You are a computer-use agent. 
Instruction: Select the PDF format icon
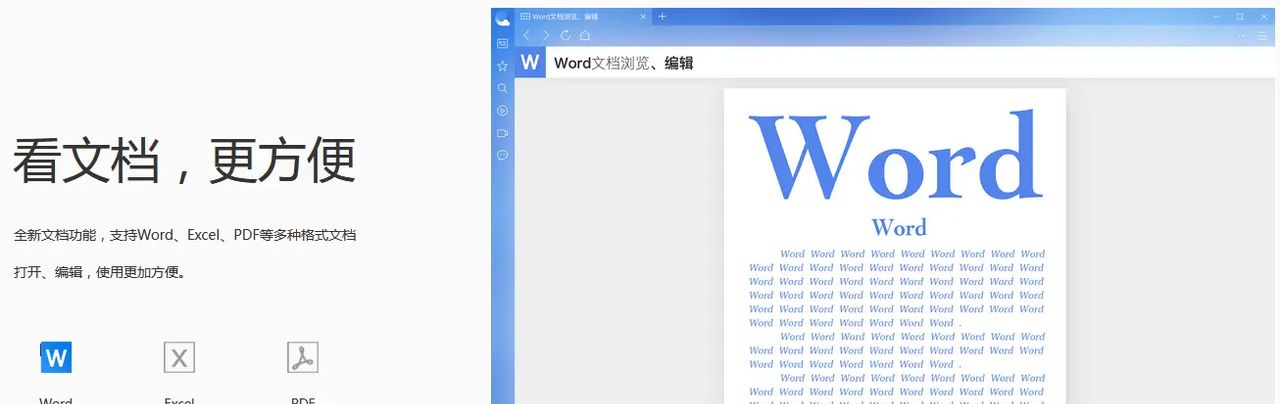click(303, 357)
